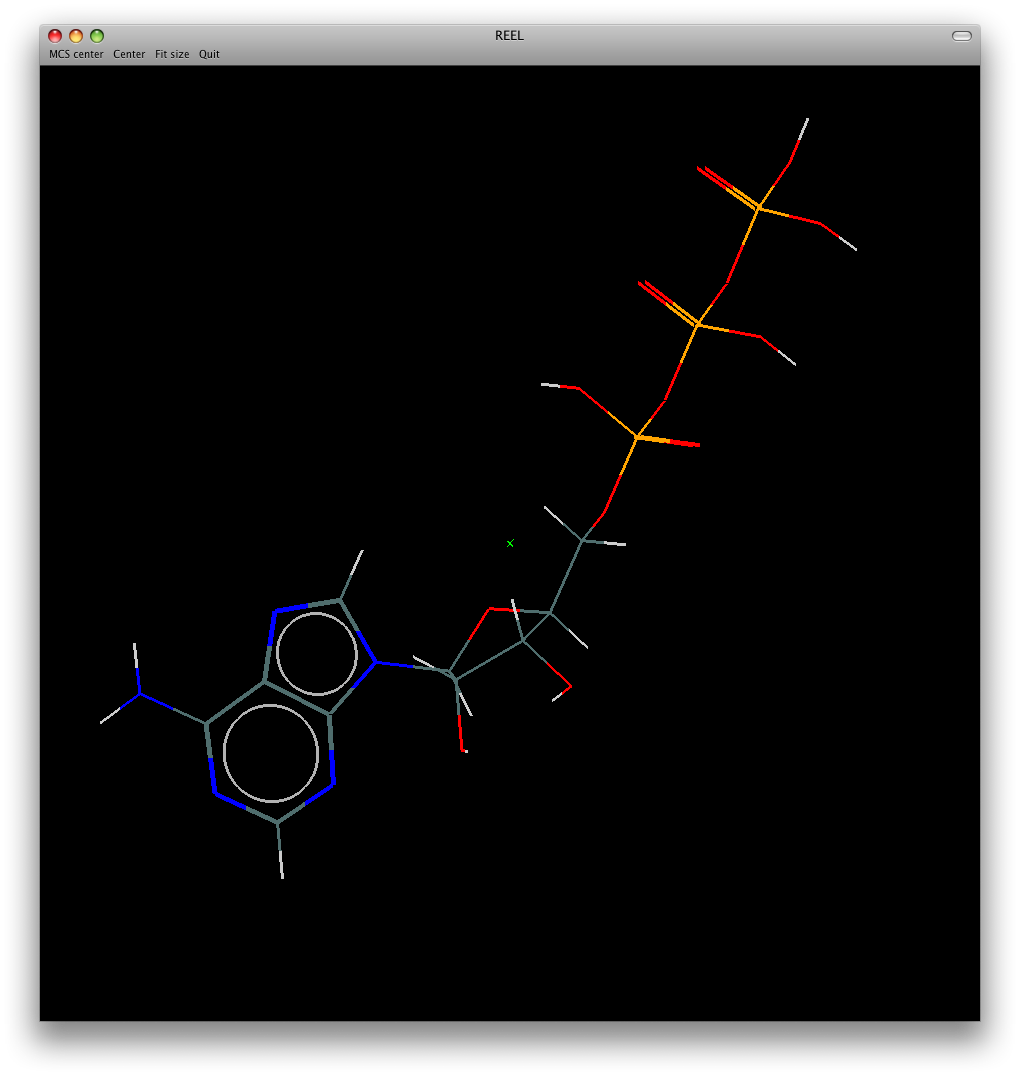The width and height of the screenshot is (1020, 1076).
Task: Click the blue amino nitrogen atom with two hydrogens
Action: click(x=140, y=692)
